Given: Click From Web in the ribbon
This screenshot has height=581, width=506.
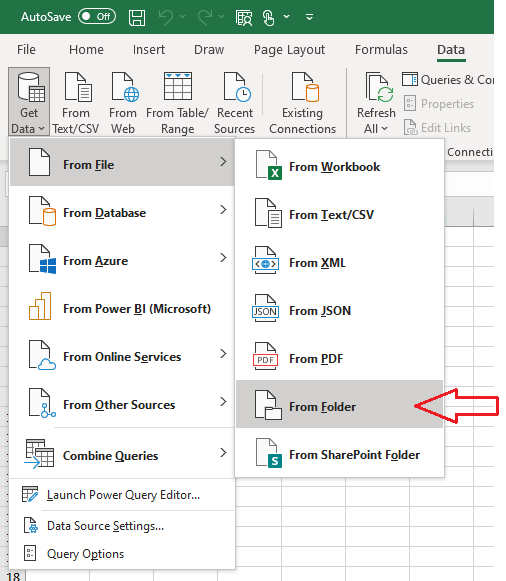Looking at the screenshot, I should 123,102.
